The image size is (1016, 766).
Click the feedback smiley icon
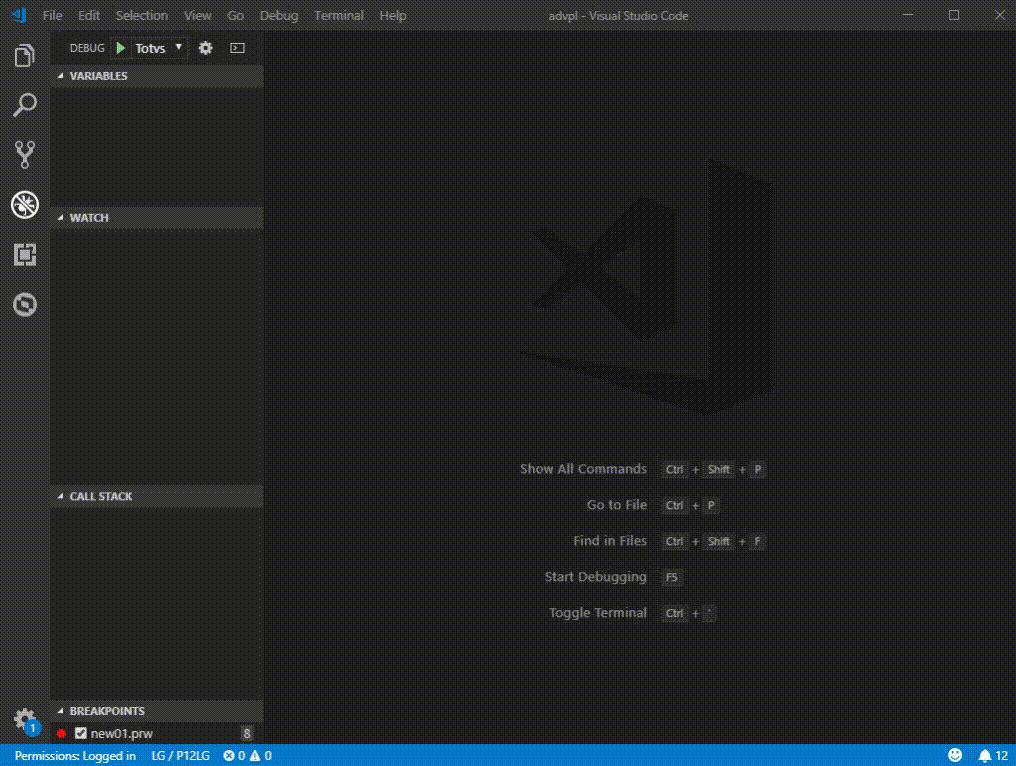pyautogui.click(x=955, y=755)
